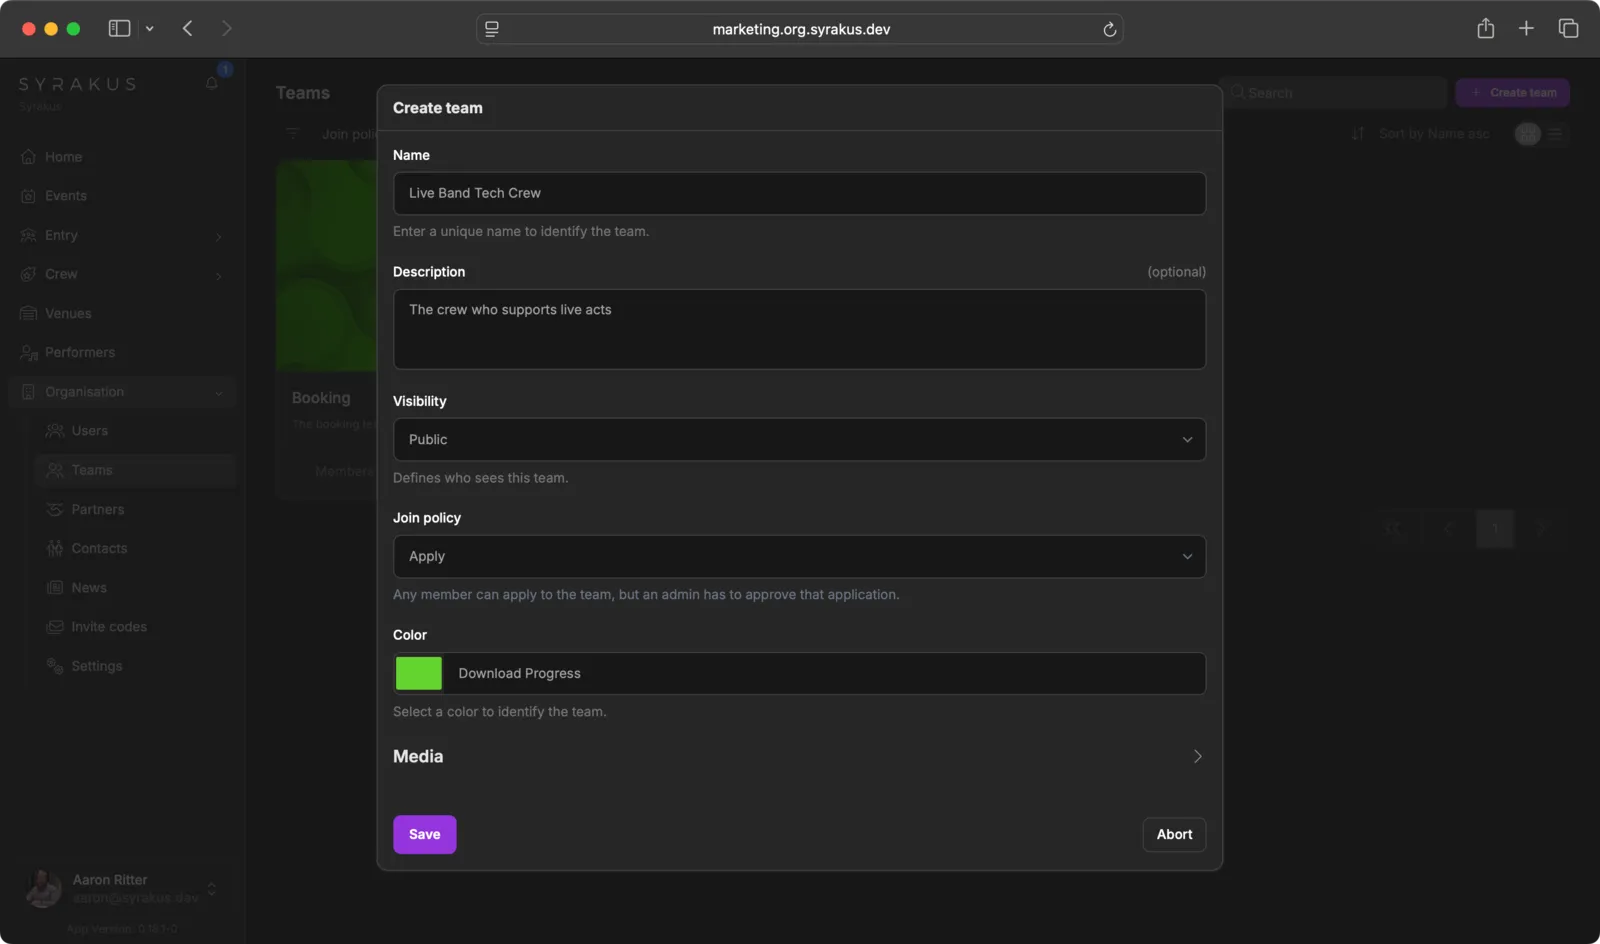1600x944 pixels.
Task: Open the News section
Action: (x=89, y=587)
